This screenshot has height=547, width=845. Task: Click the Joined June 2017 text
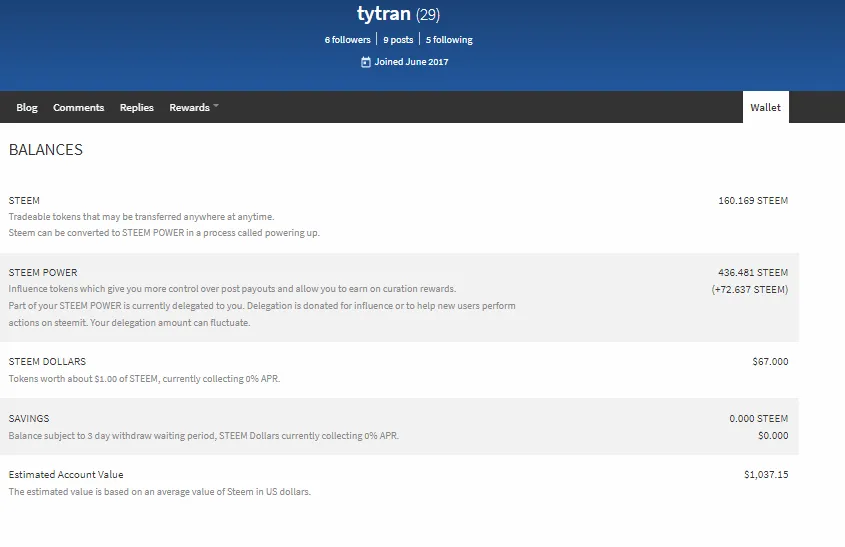coord(411,62)
